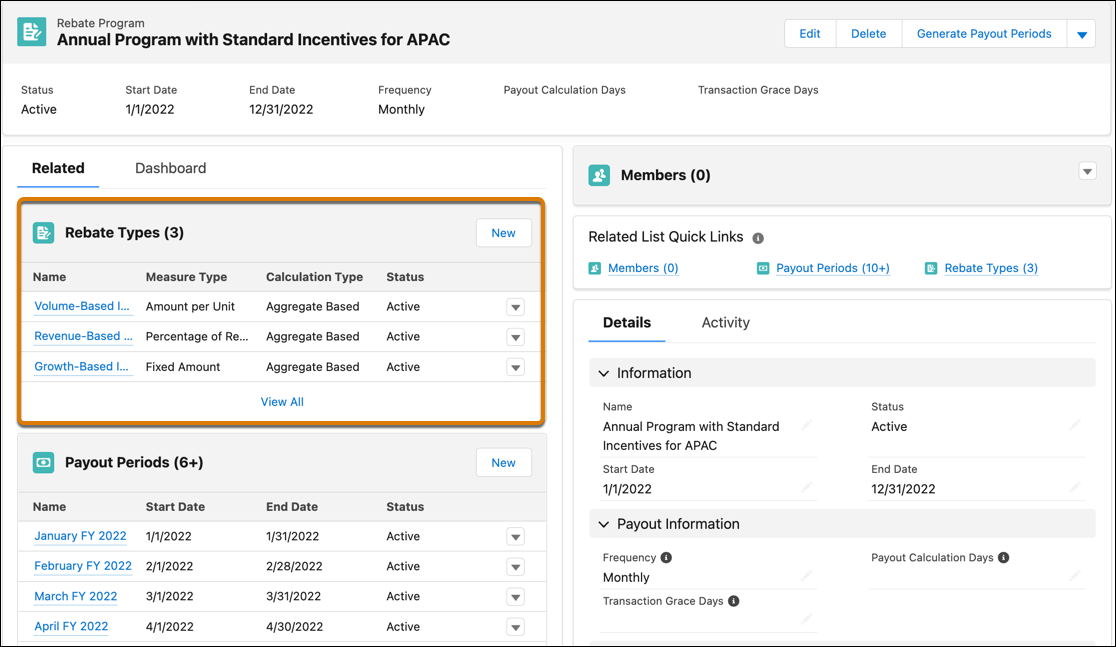Collapse the Information section
The width and height of the screenshot is (1116, 647).
click(603, 373)
